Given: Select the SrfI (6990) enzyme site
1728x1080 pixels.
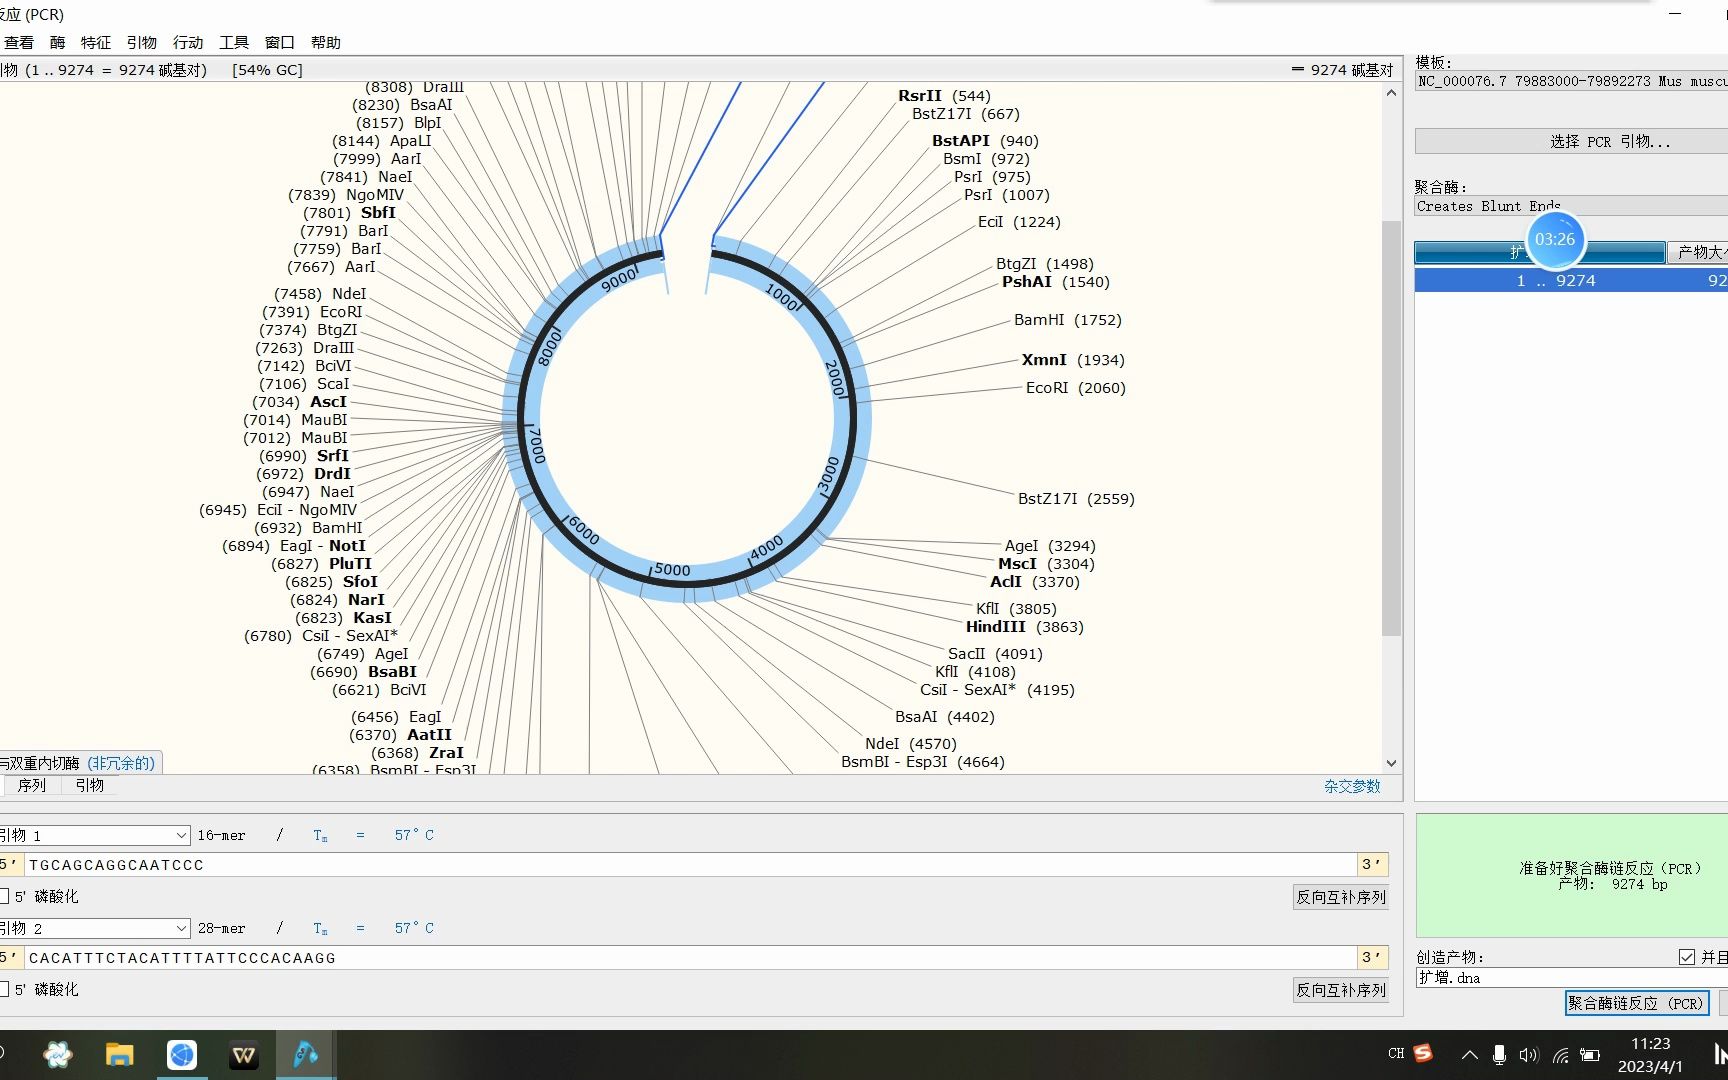Looking at the screenshot, I should (304, 456).
